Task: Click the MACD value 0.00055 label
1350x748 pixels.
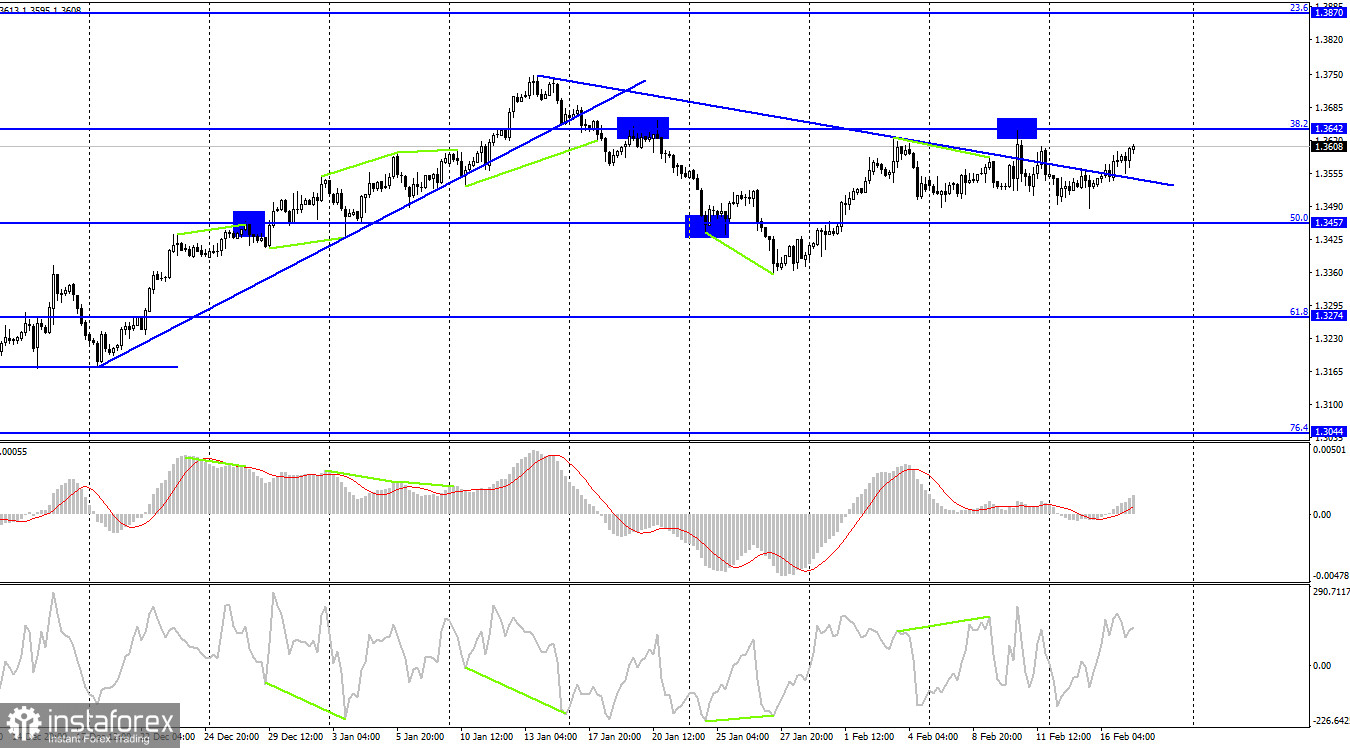Action: (x=14, y=452)
